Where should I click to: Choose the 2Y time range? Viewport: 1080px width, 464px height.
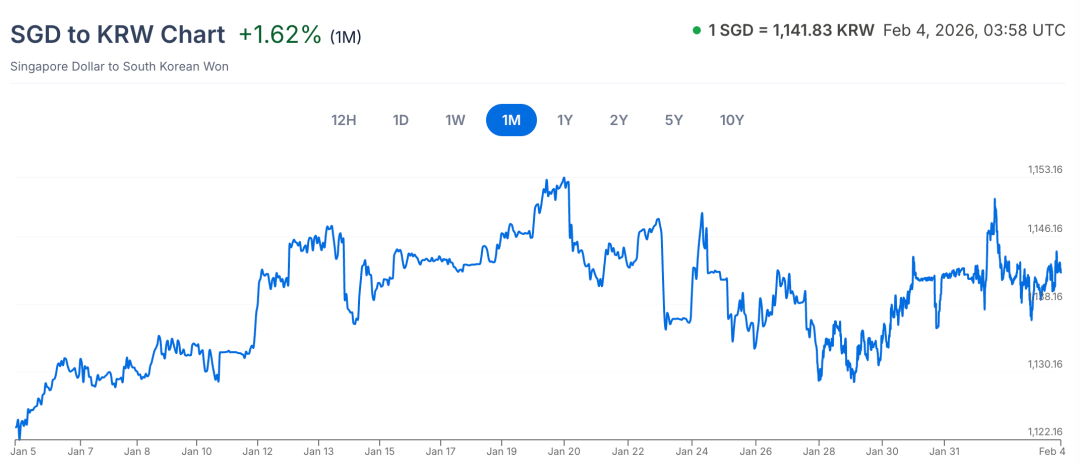[x=619, y=120]
